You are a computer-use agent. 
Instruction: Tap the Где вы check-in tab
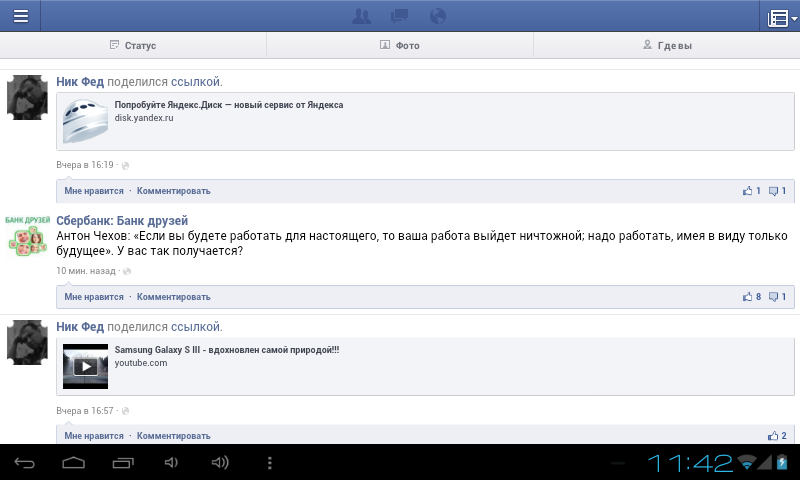tap(666, 45)
